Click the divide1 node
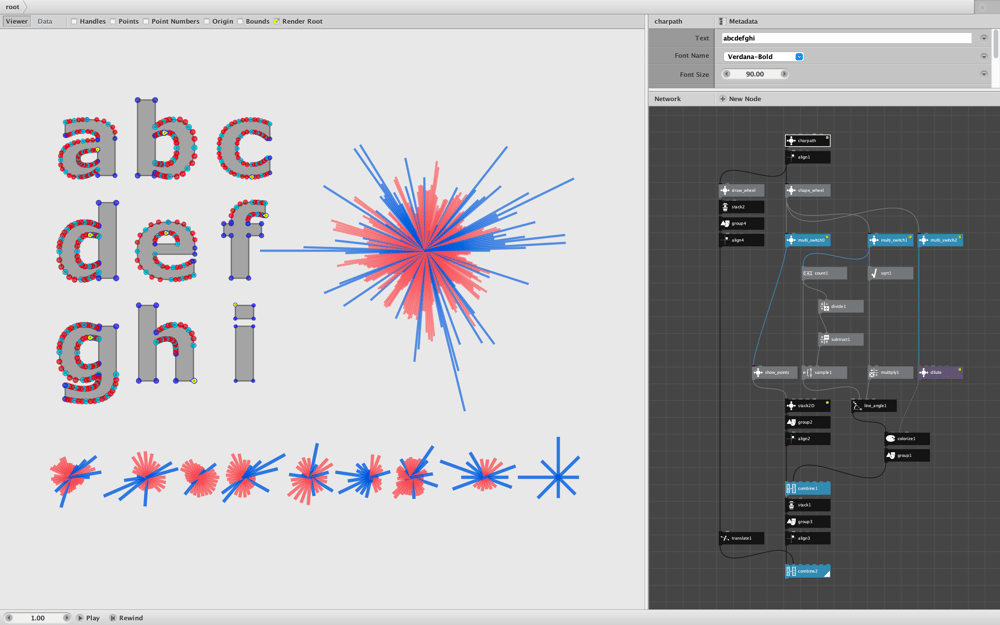Image resolution: width=1000 pixels, height=625 pixels. point(841,306)
